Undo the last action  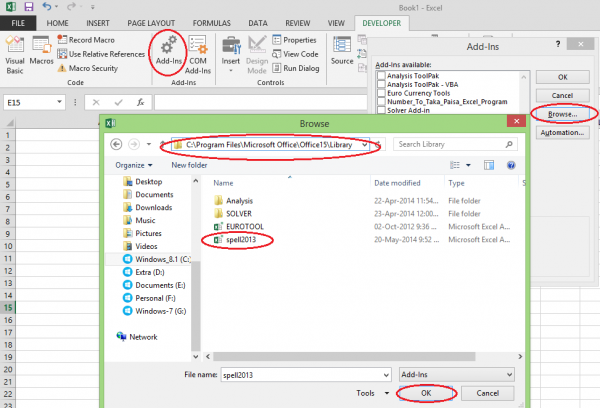click(x=46, y=7)
